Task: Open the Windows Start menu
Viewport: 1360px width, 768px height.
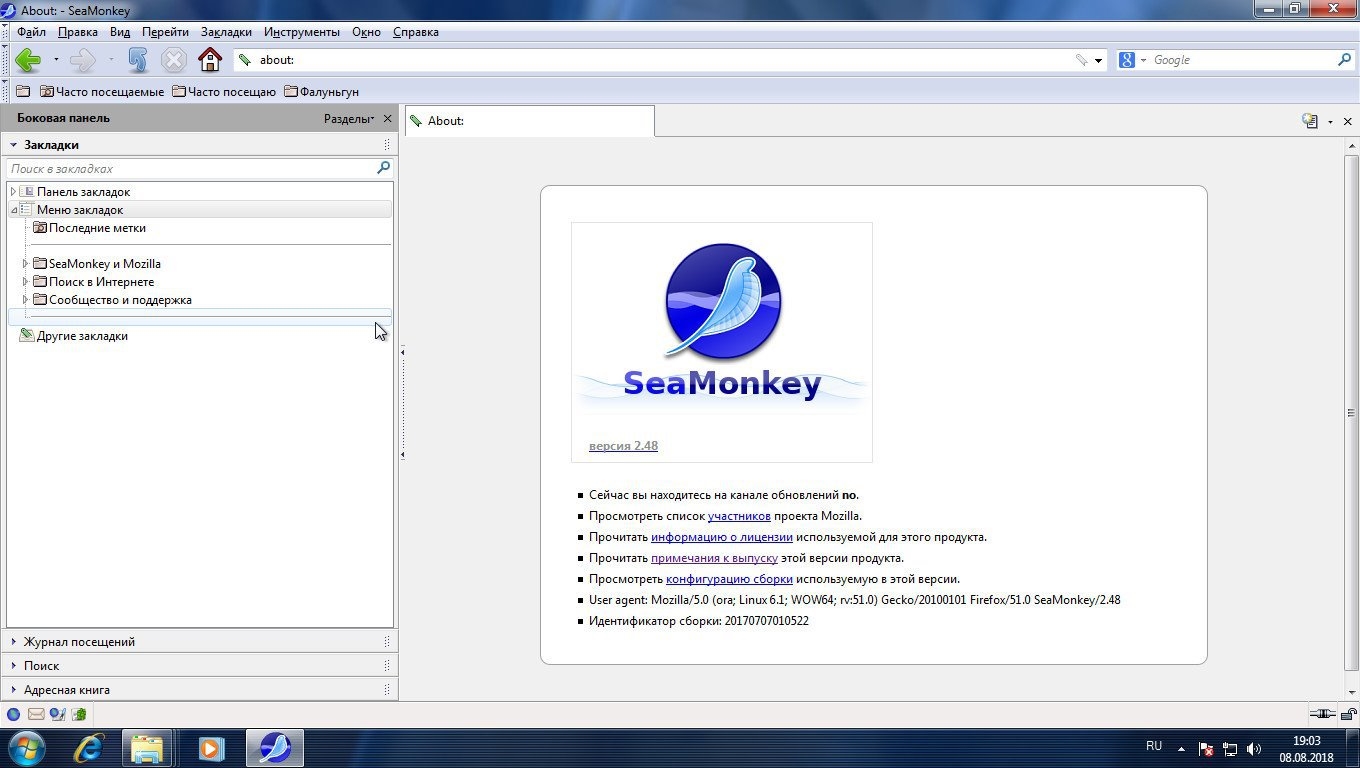Action: tap(26, 748)
